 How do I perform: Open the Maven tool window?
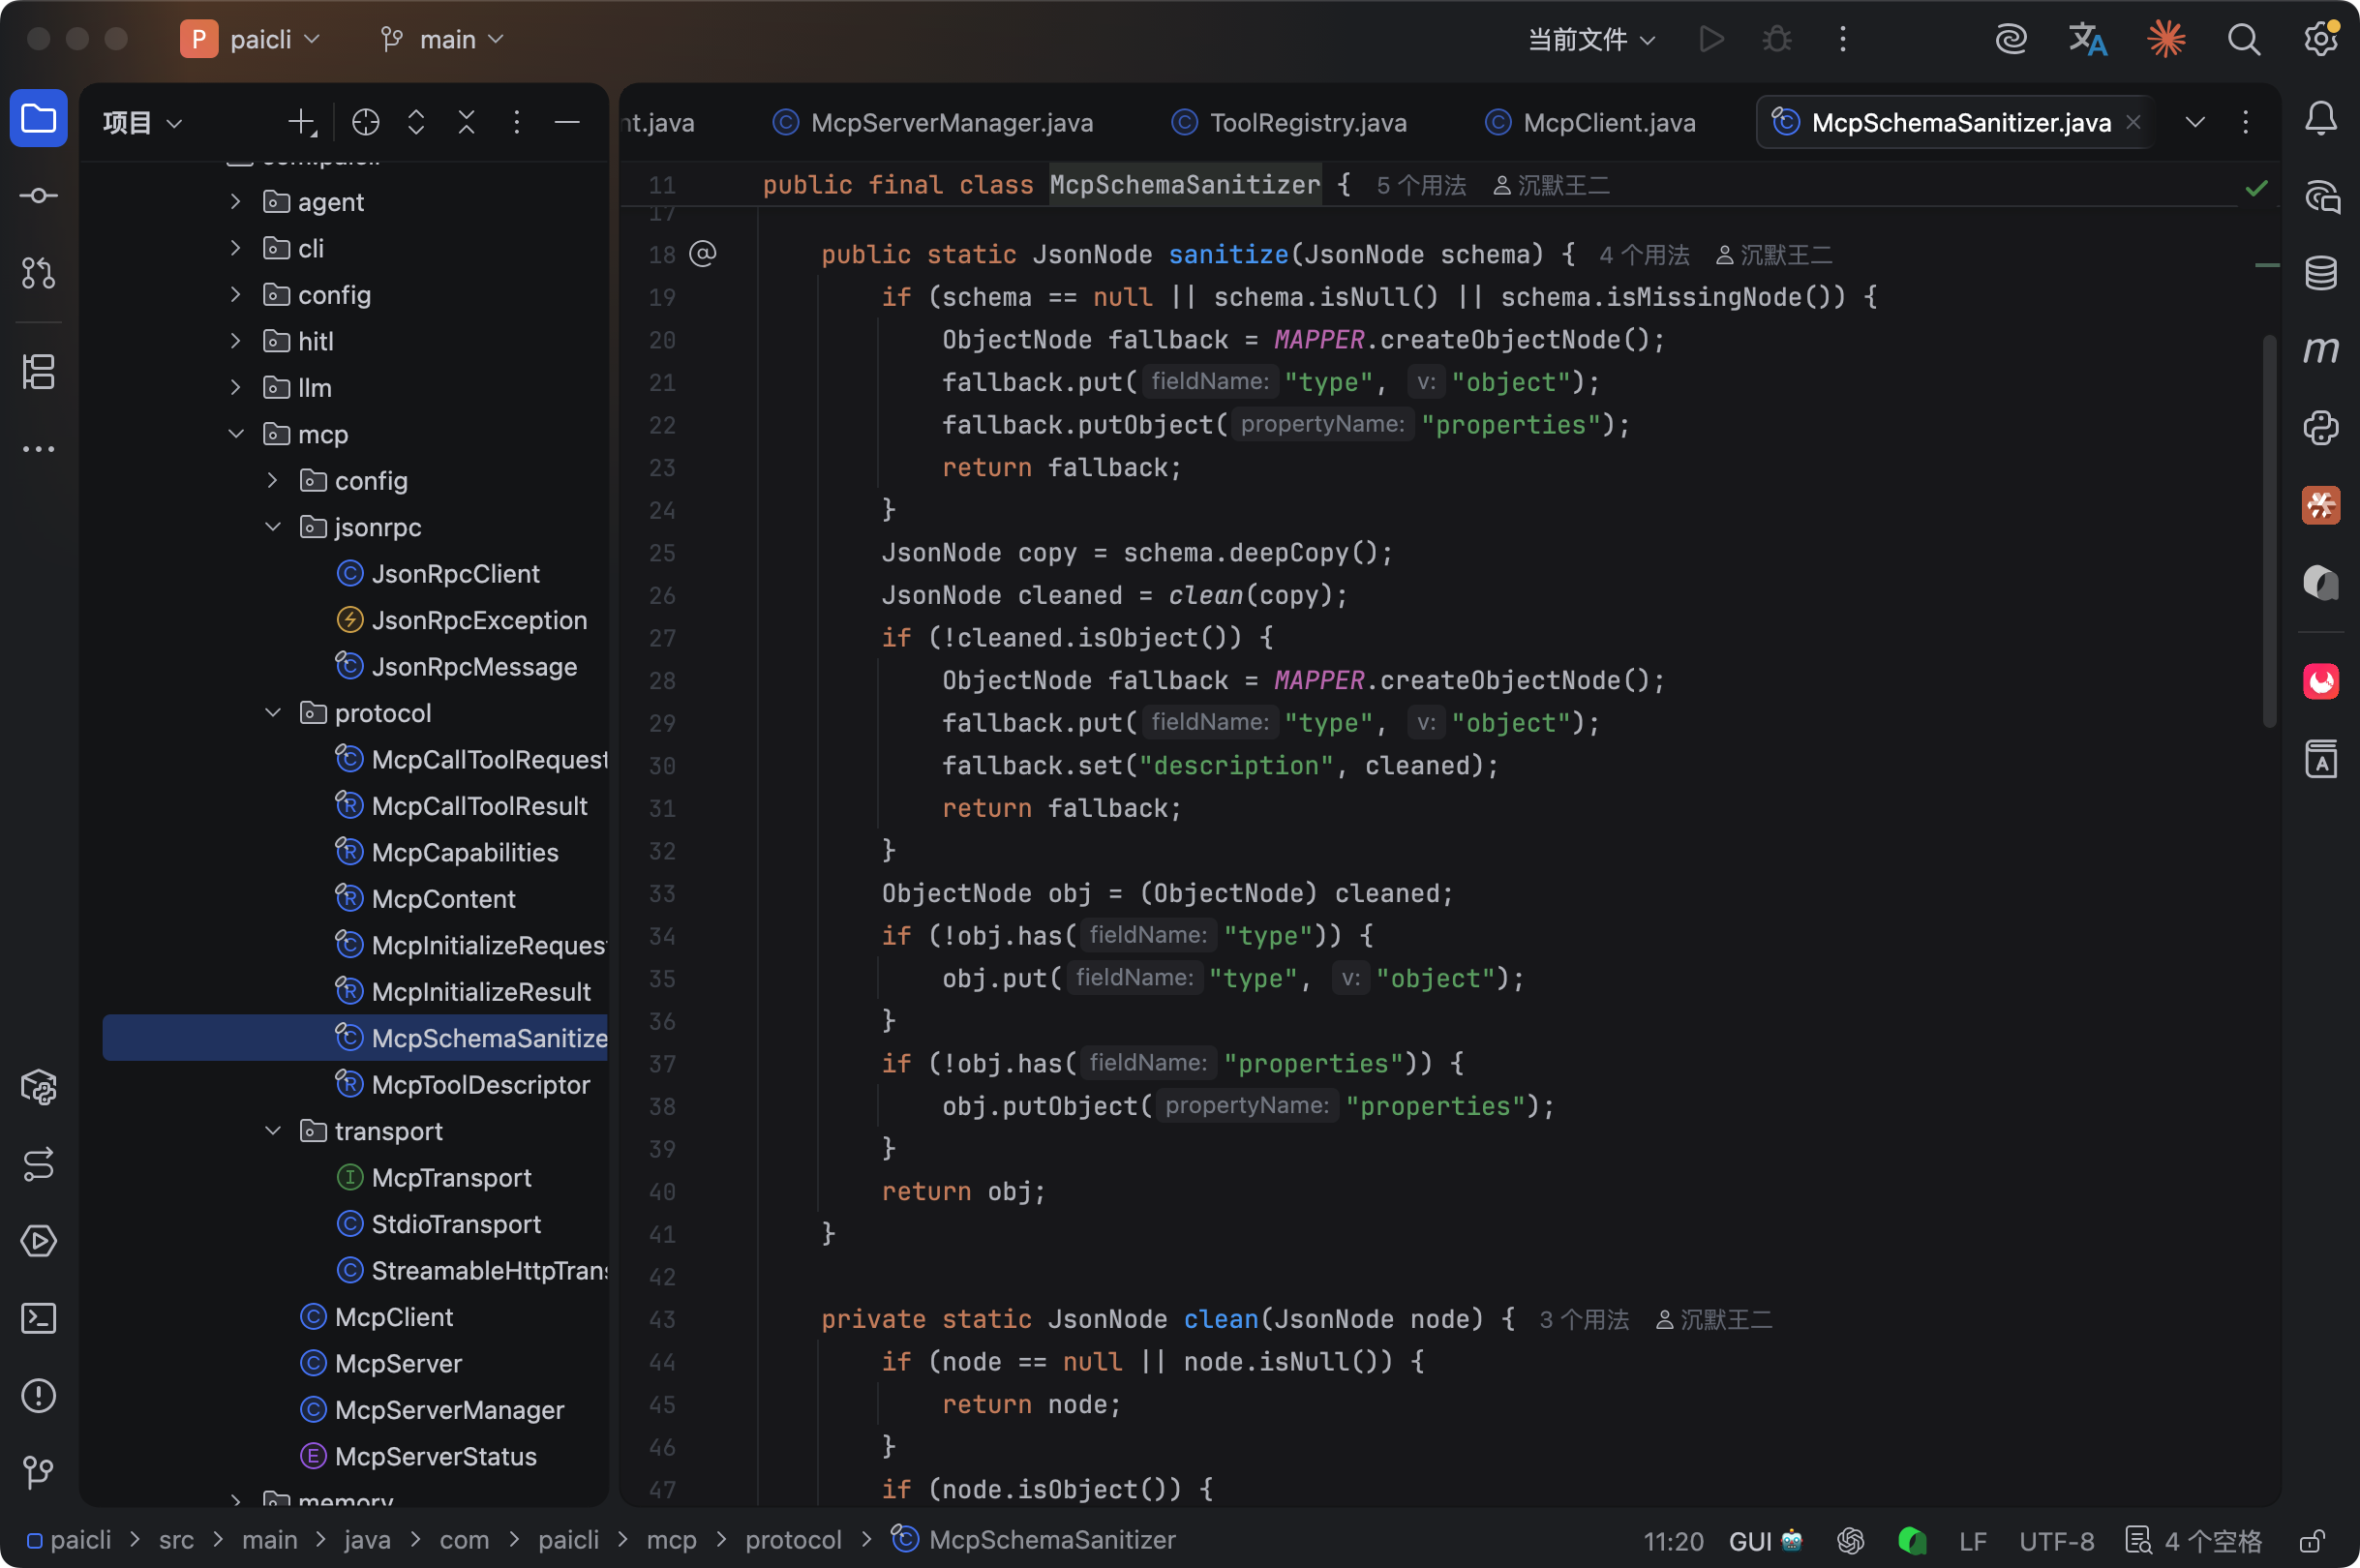[x=2320, y=350]
